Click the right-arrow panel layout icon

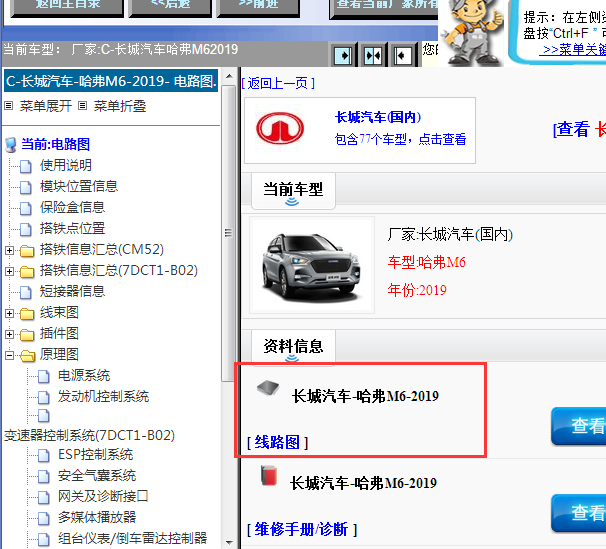(x=344, y=56)
